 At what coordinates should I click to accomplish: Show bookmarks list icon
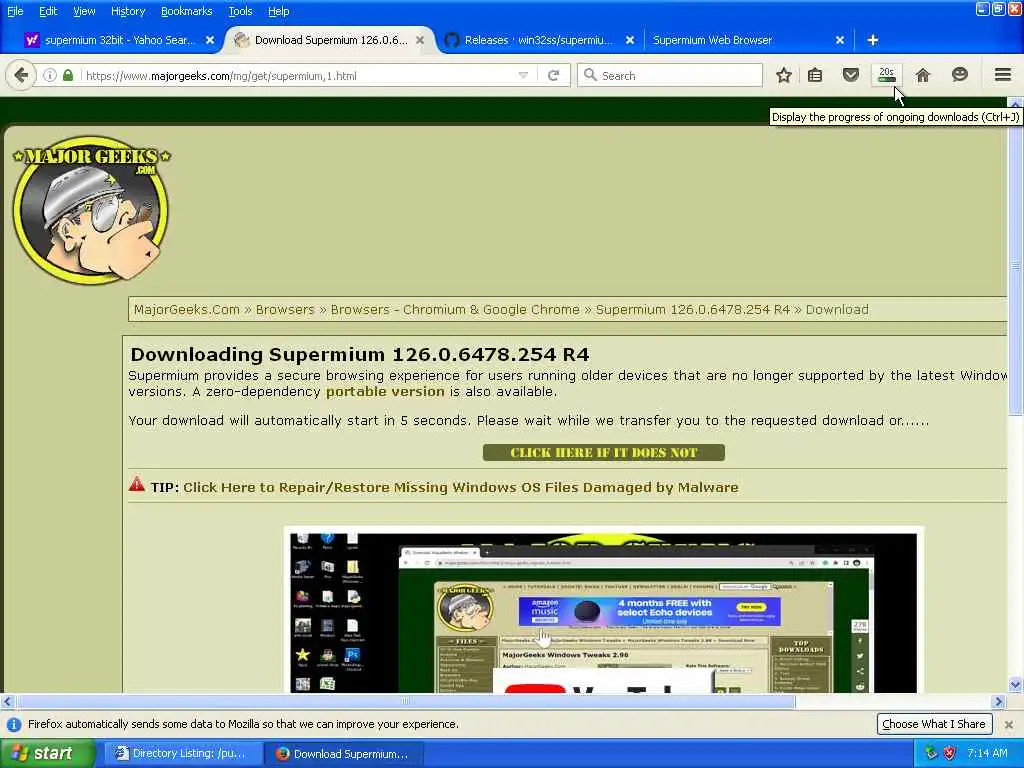(815, 76)
